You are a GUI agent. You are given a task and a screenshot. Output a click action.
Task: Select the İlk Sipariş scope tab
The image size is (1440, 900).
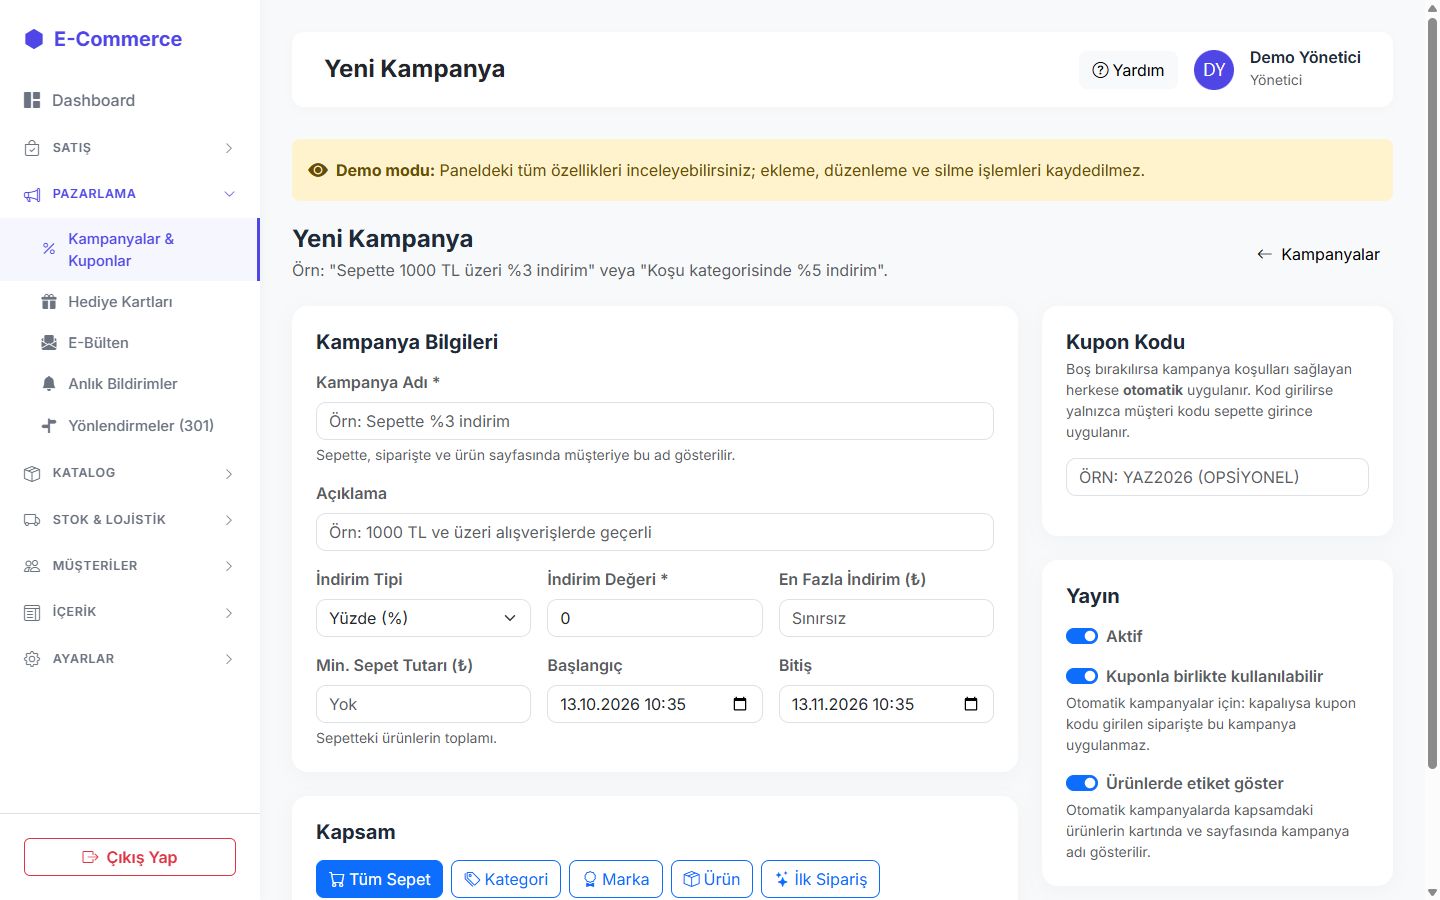tap(820, 879)
